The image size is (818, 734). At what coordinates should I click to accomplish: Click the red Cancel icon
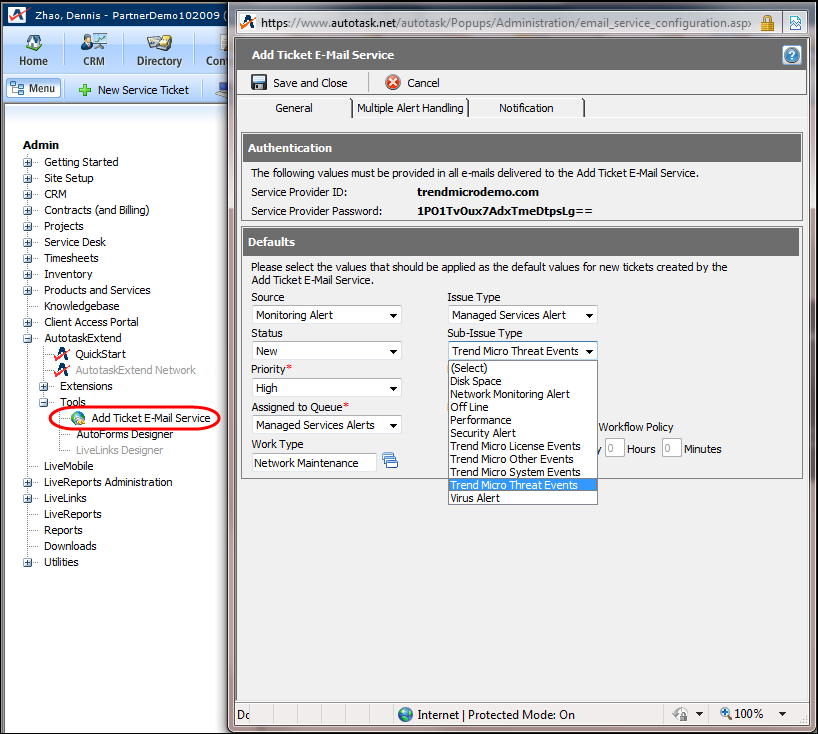393,83
